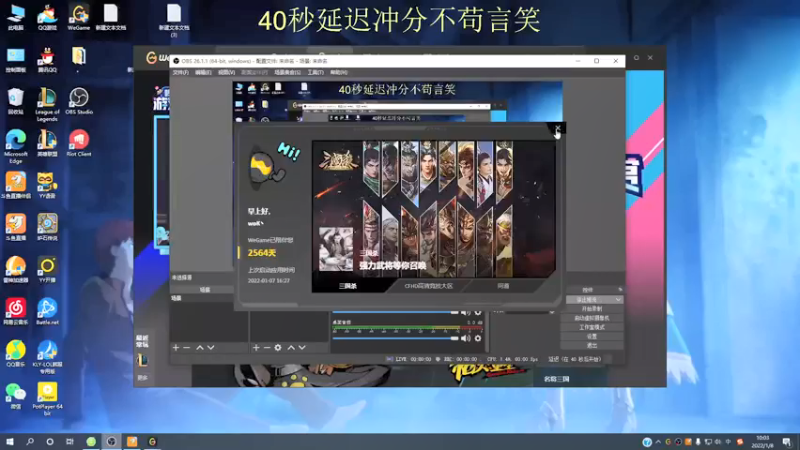
Task: Open OBS 设置 settings button
Action: 592,336
